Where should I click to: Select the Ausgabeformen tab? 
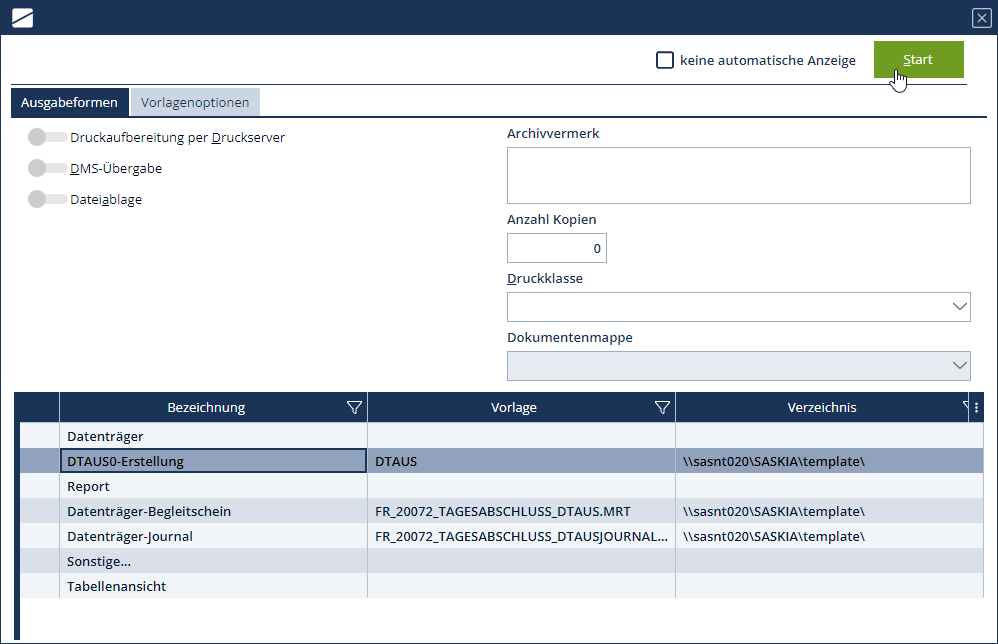[70, 102]
